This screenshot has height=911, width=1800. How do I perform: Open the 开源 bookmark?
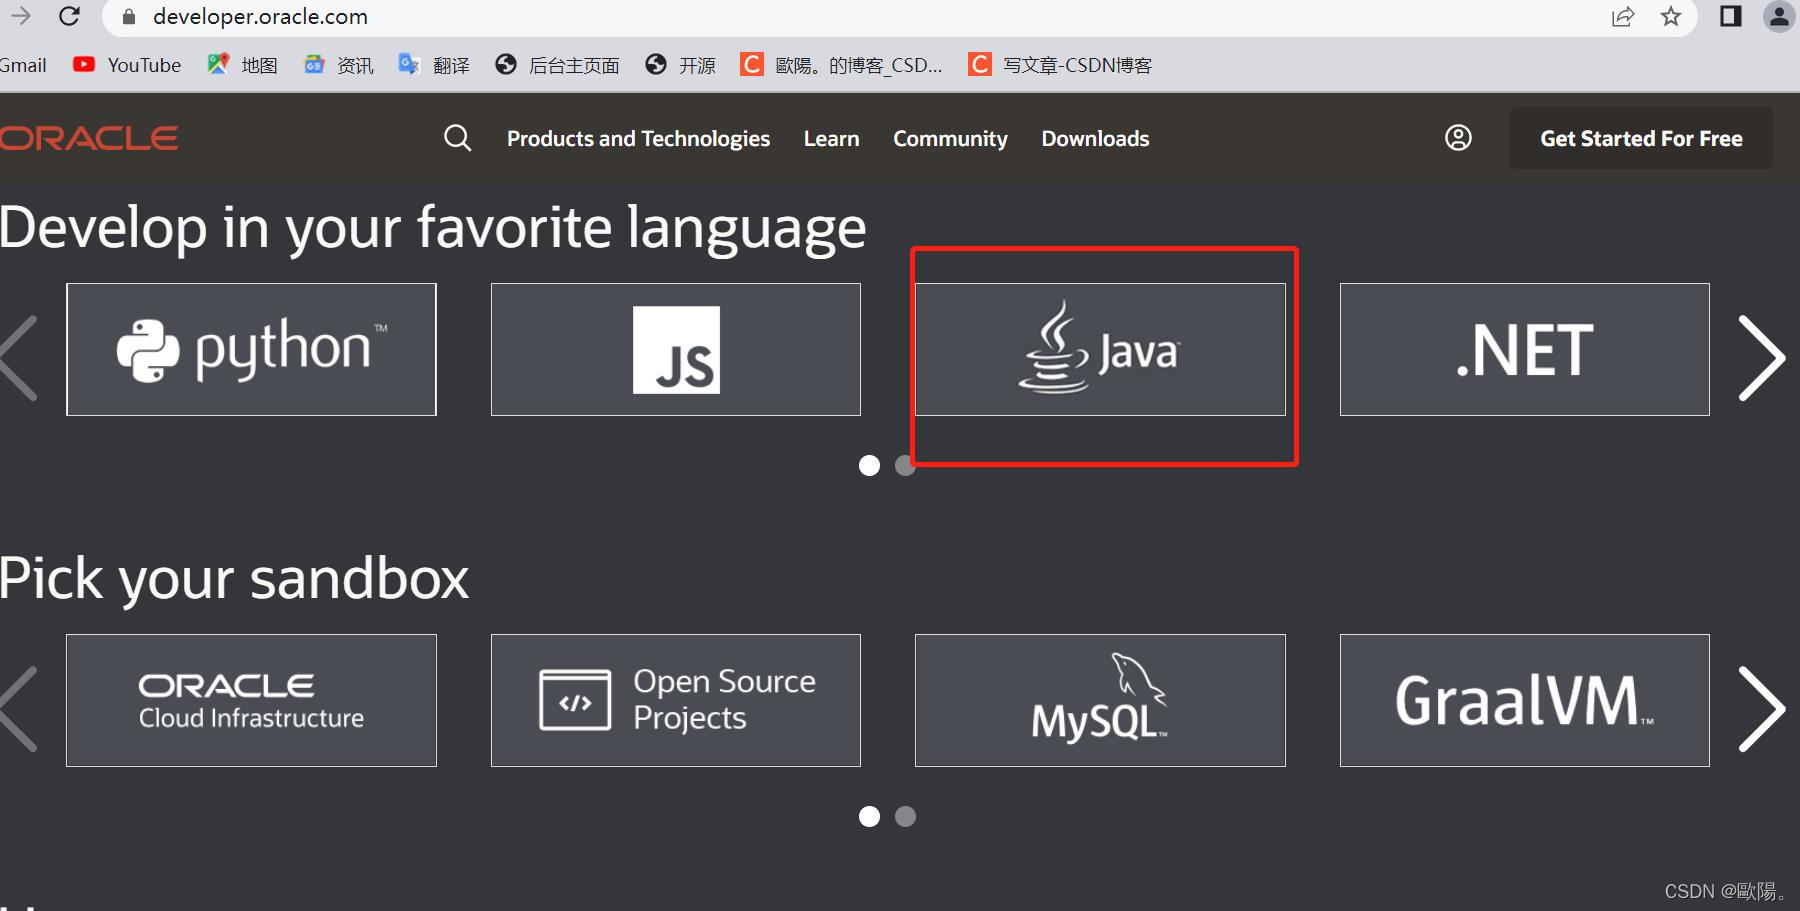click(x=681, y=65)
